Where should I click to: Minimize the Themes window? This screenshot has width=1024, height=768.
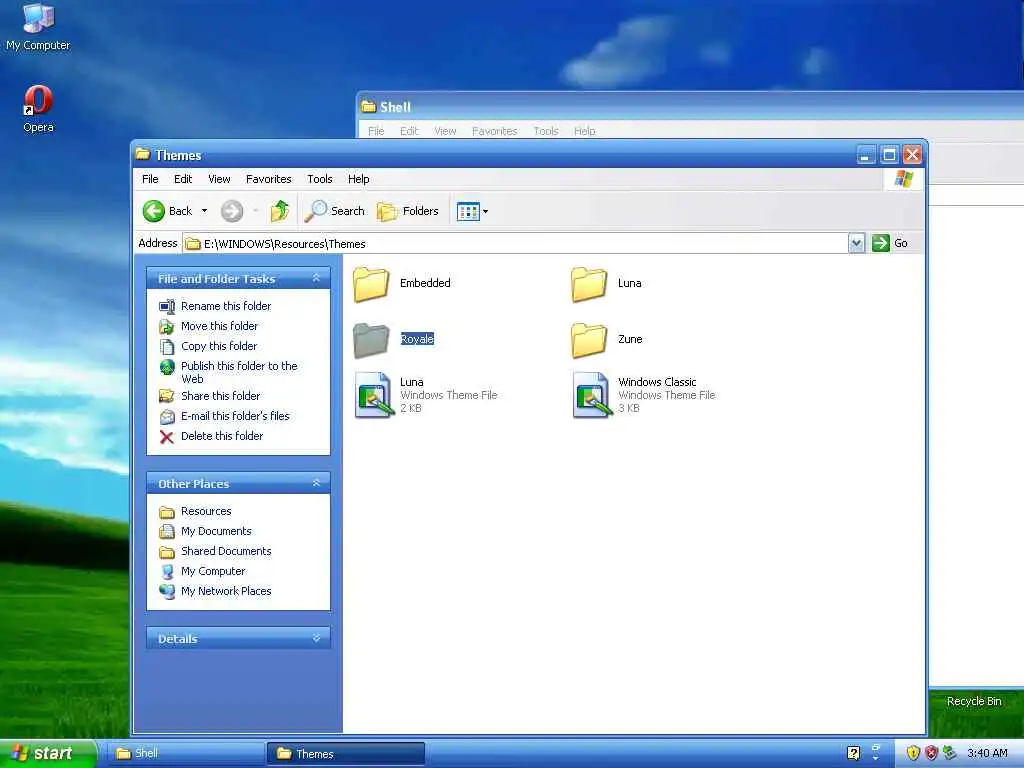click(x=866, y=155)
